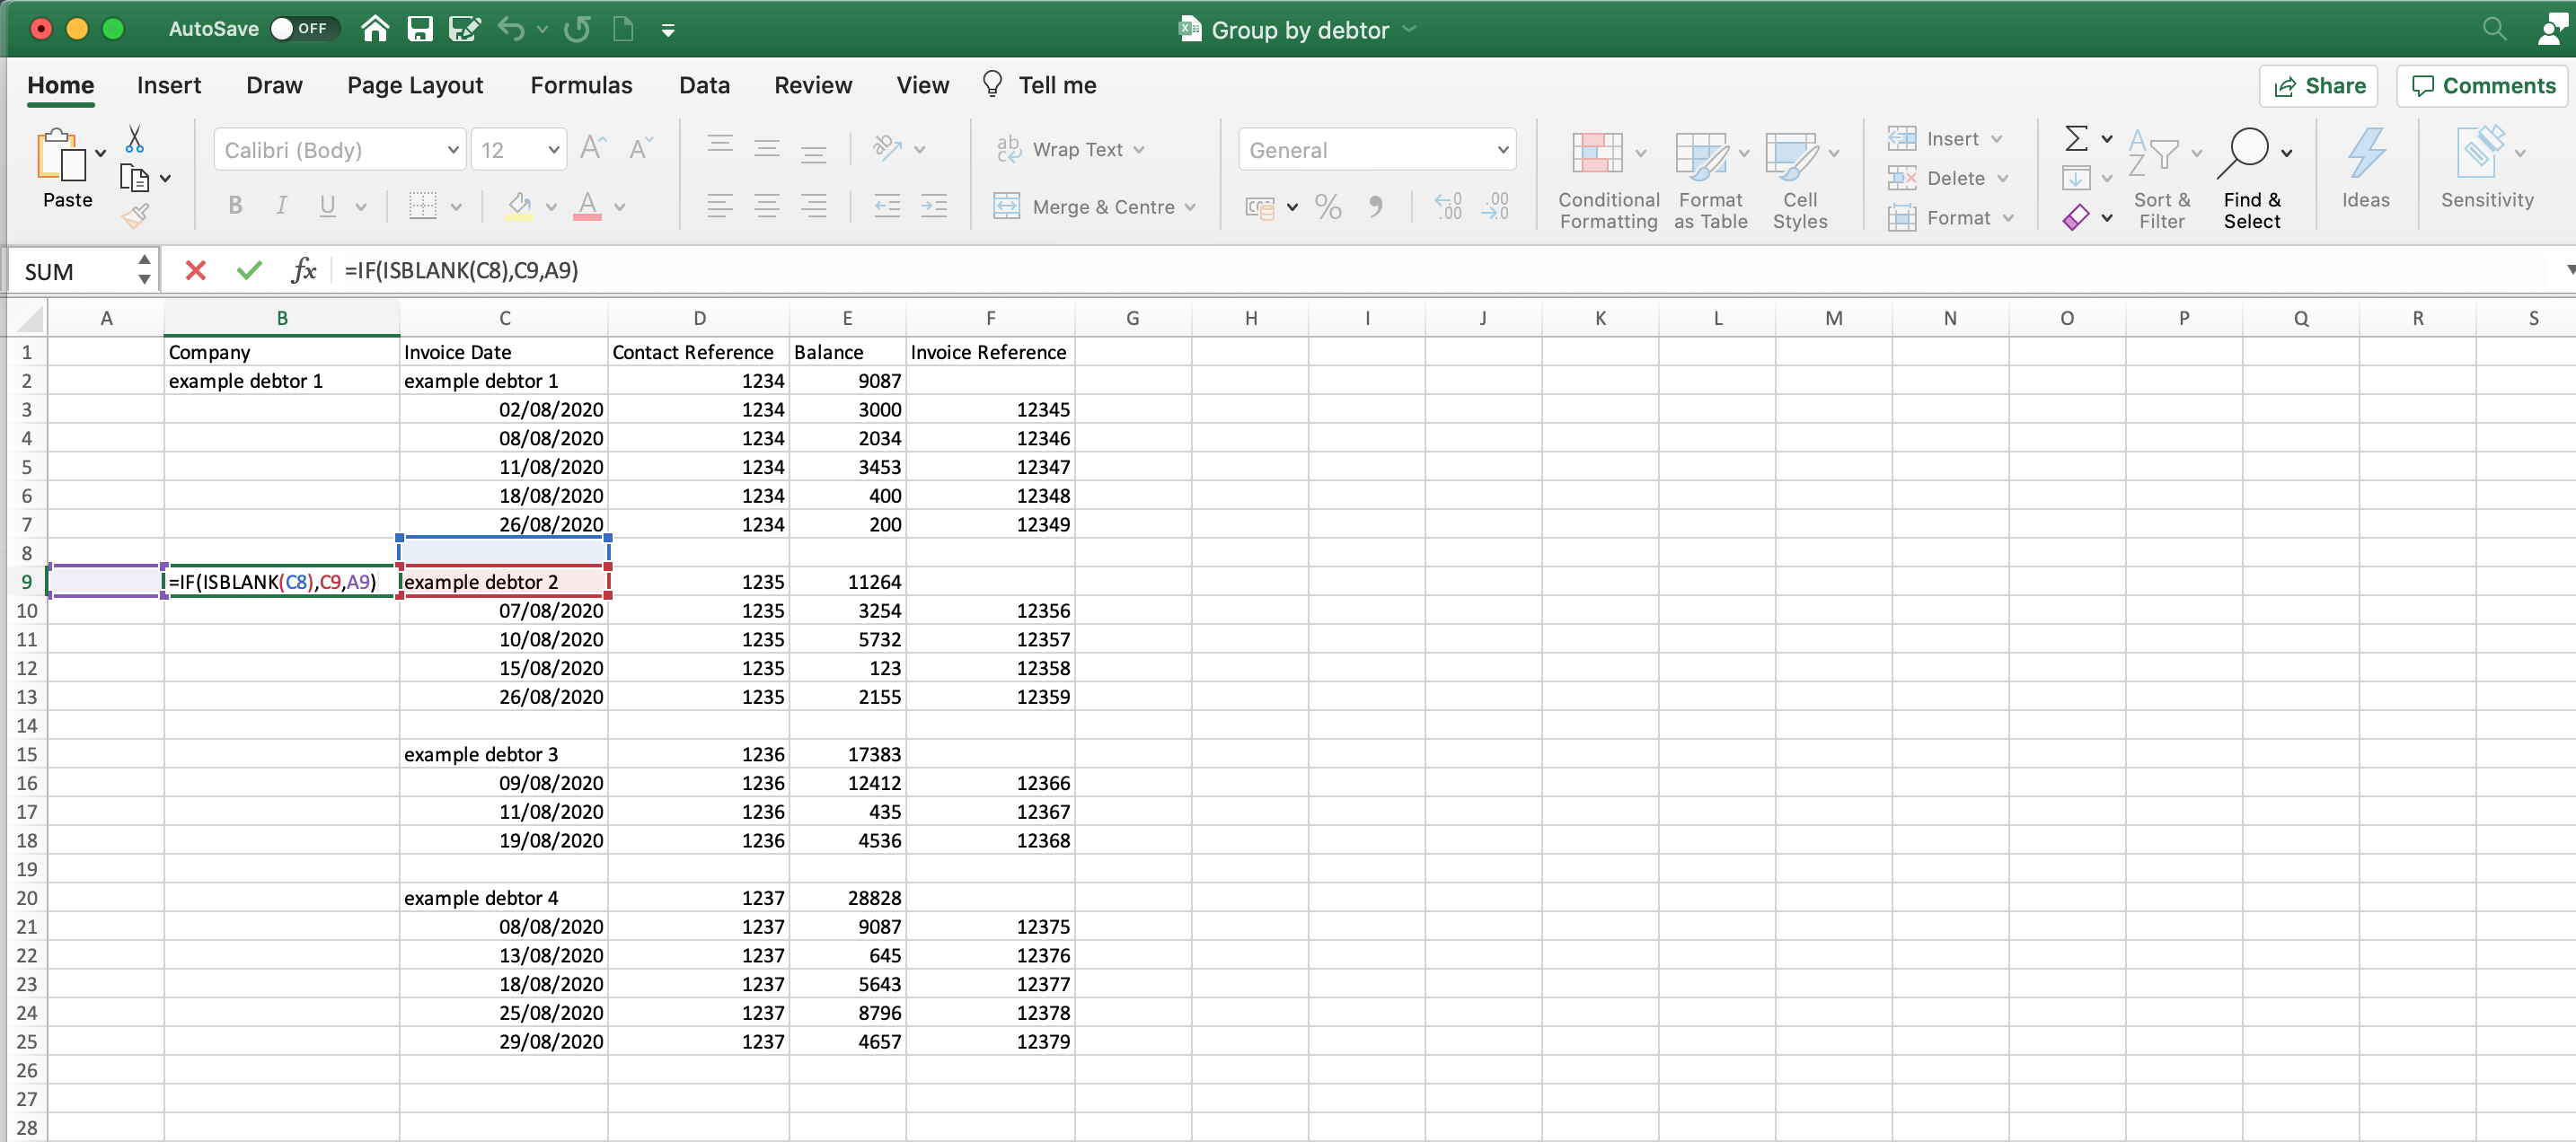Click the AutoSum sigma icon
The image size is (2576, 1142).
tap(2076, 138)
